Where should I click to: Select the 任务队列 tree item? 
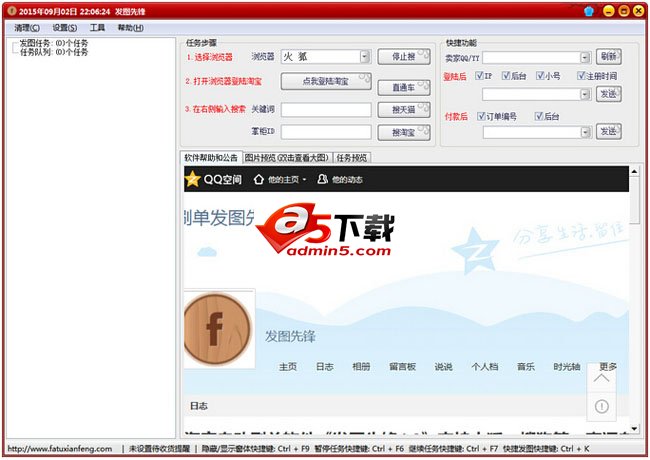coord(54,52)
